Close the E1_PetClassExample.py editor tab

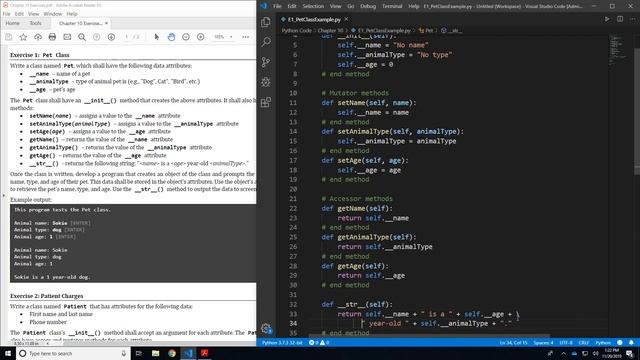coord(346,19)
